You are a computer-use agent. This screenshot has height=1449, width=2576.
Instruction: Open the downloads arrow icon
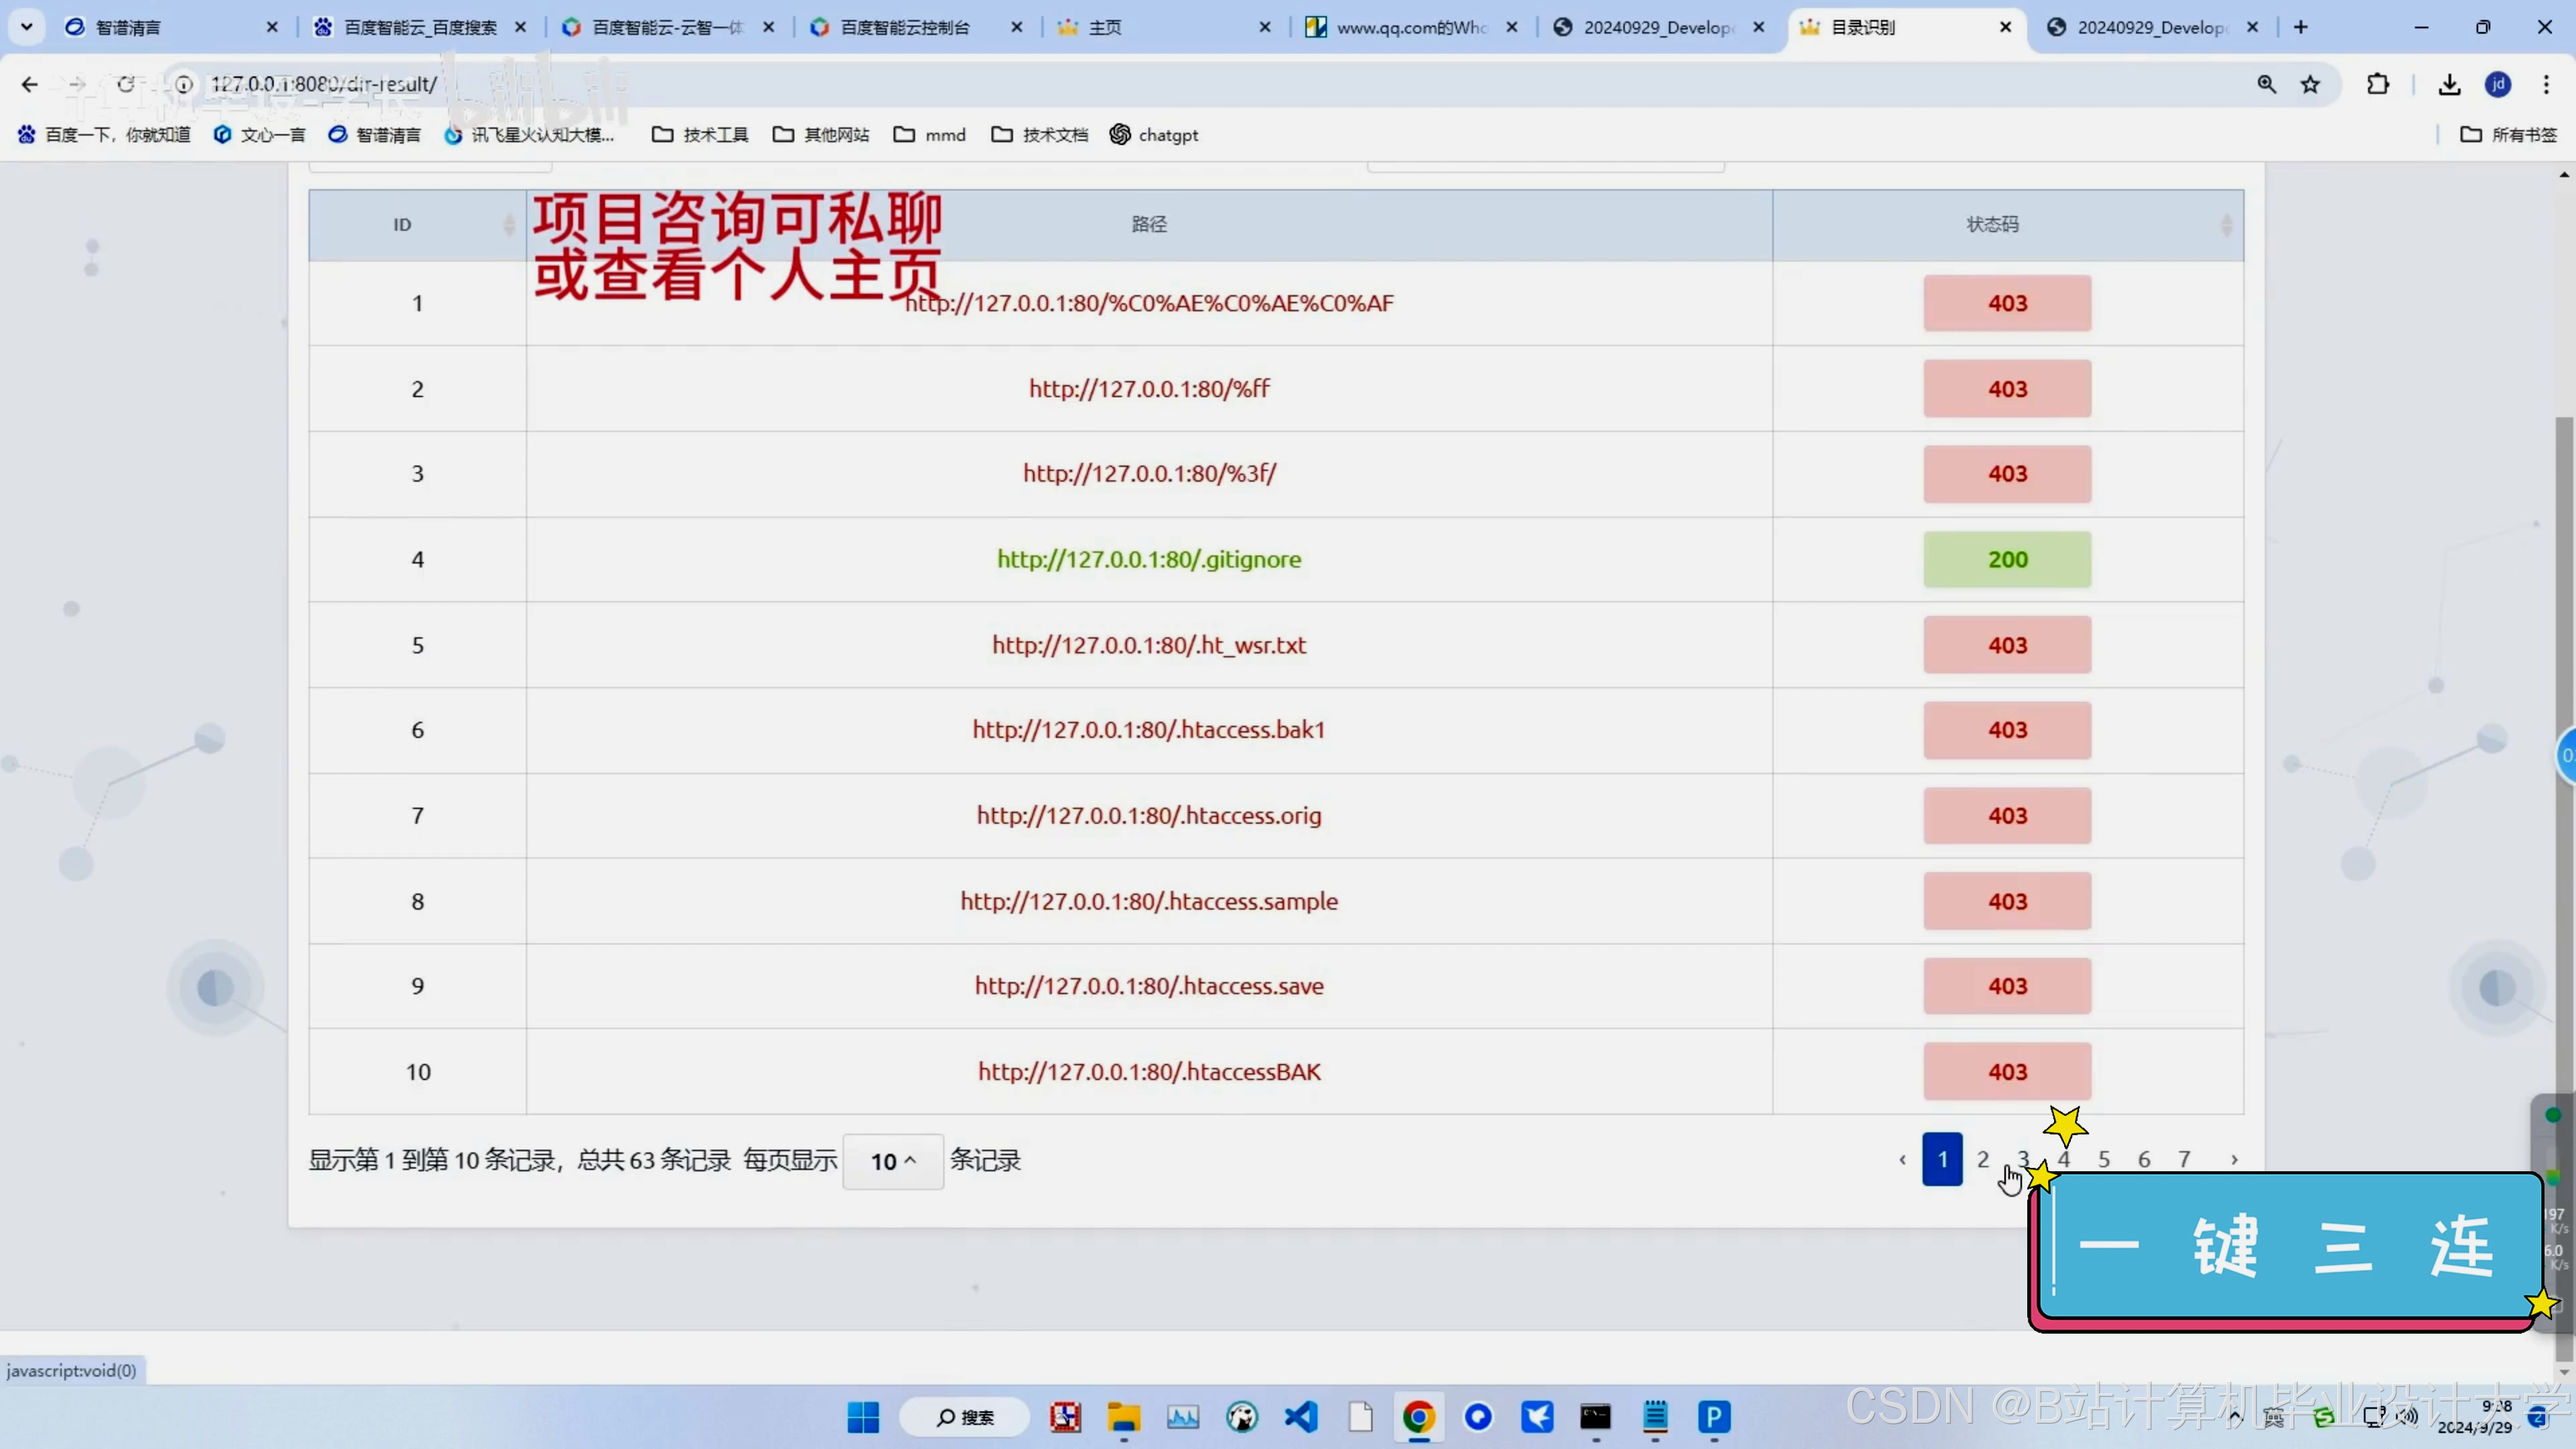[x=2449, y=85]
